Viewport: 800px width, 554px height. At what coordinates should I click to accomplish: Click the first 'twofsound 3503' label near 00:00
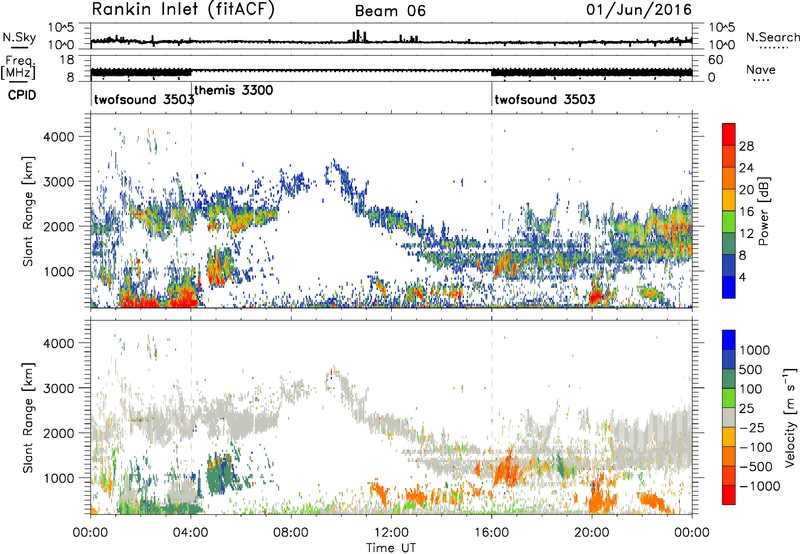(144, 99)
